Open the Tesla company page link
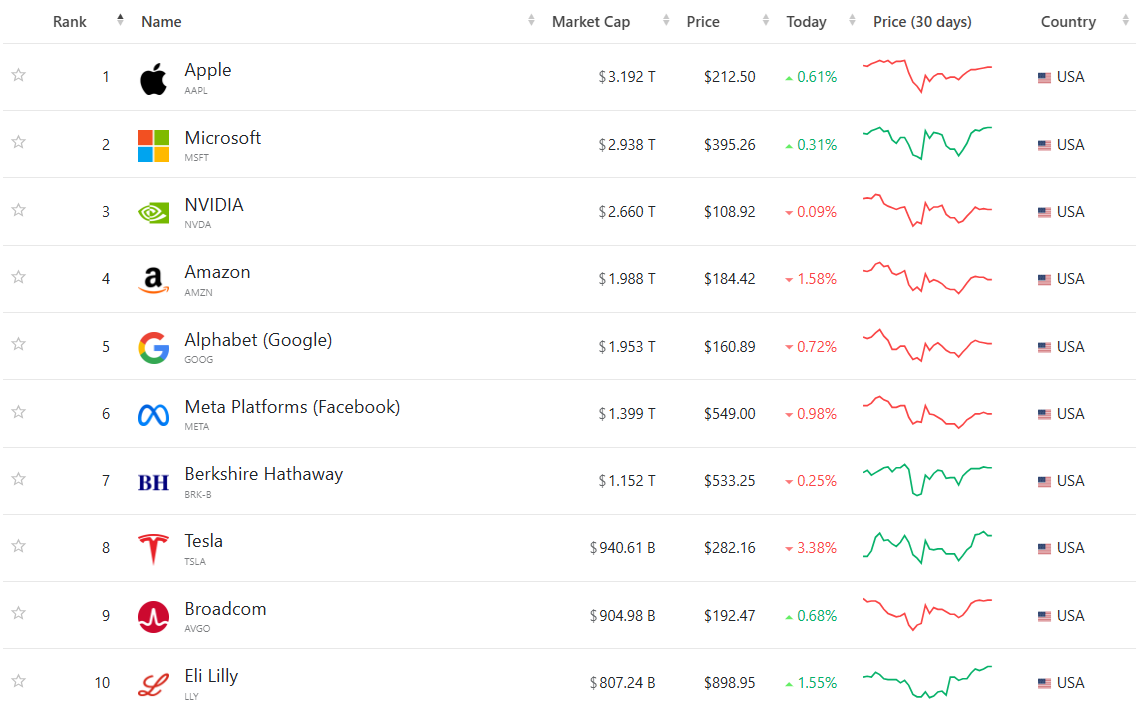 203,541
